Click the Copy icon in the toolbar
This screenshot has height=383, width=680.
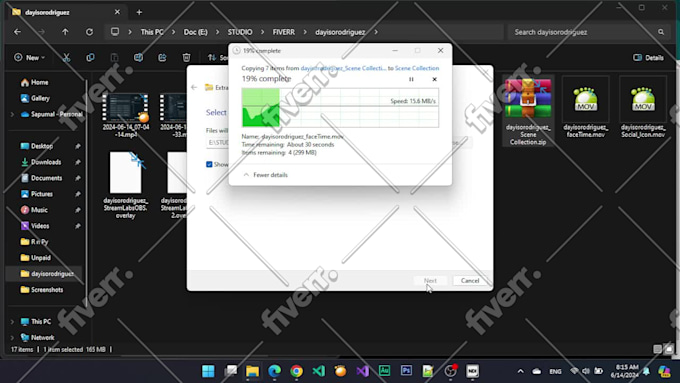point(90,57)
